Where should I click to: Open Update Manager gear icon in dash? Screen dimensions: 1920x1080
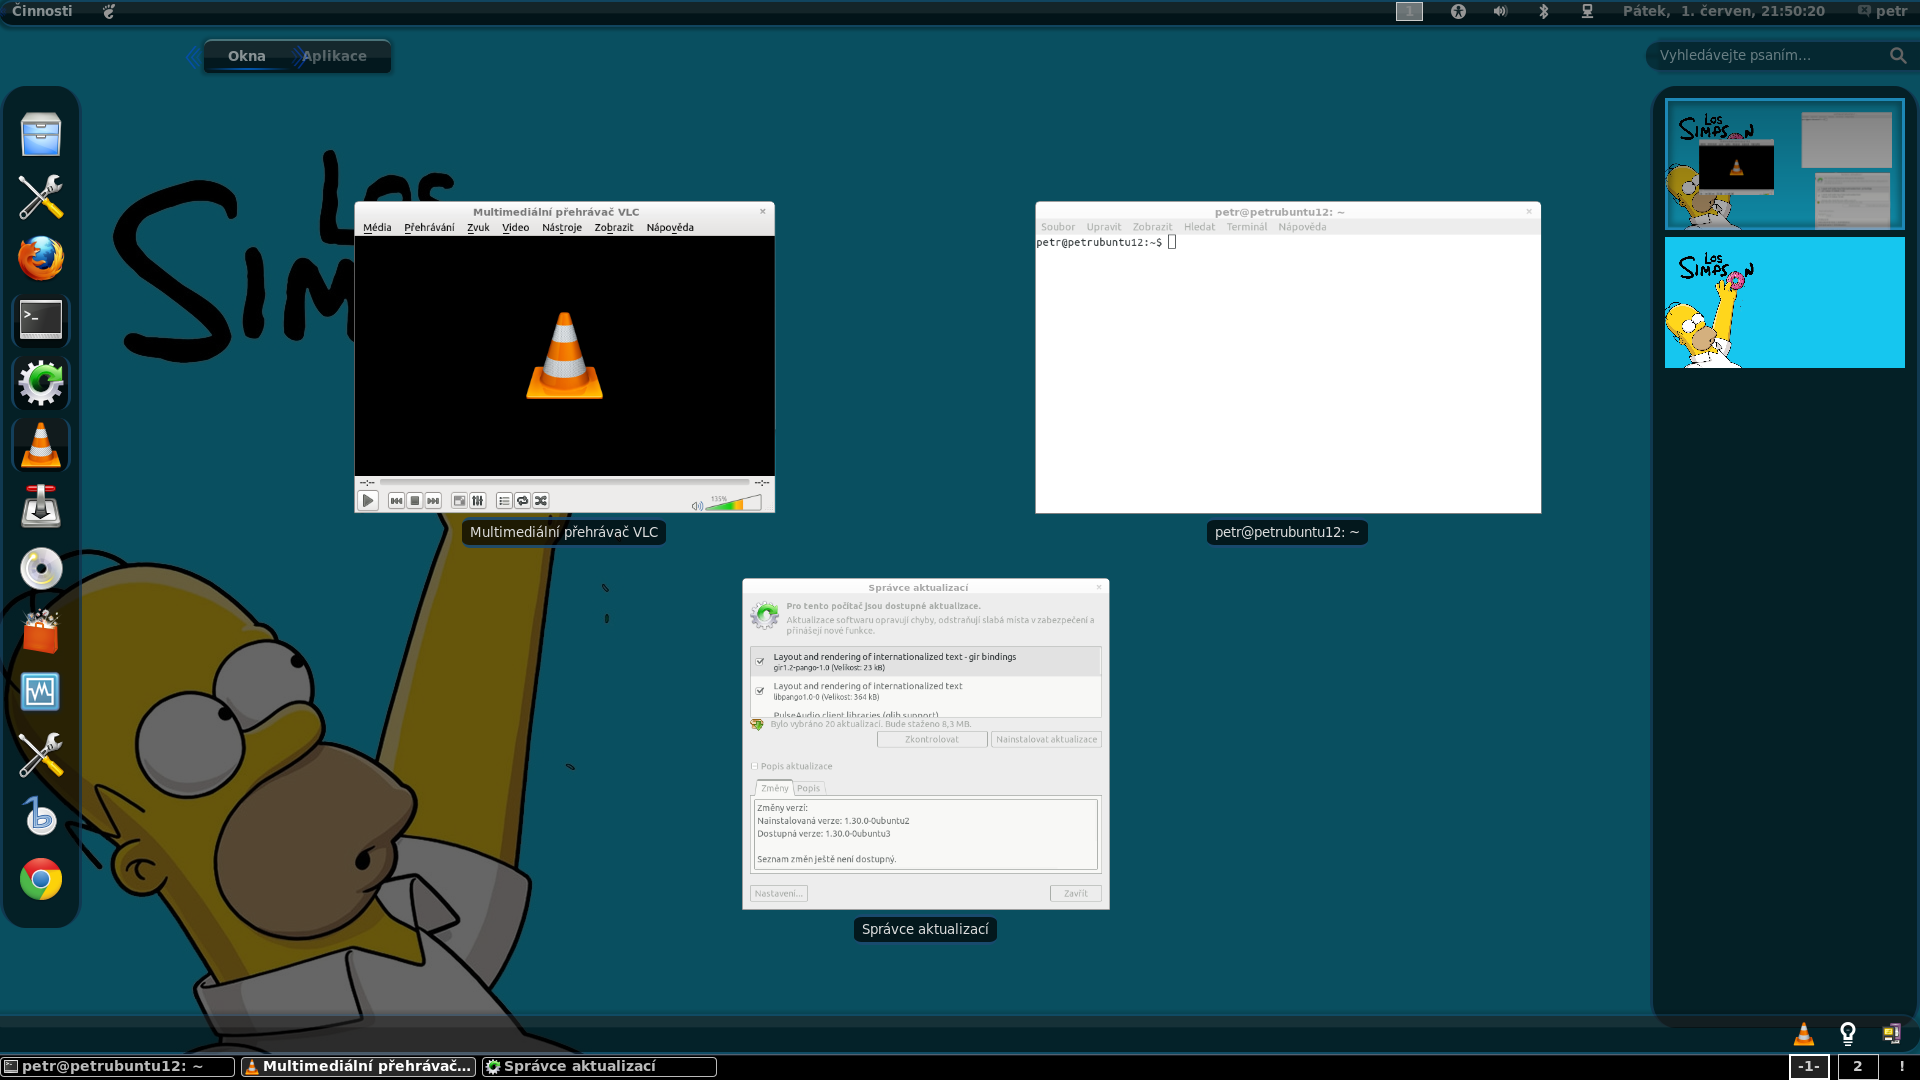41,383
